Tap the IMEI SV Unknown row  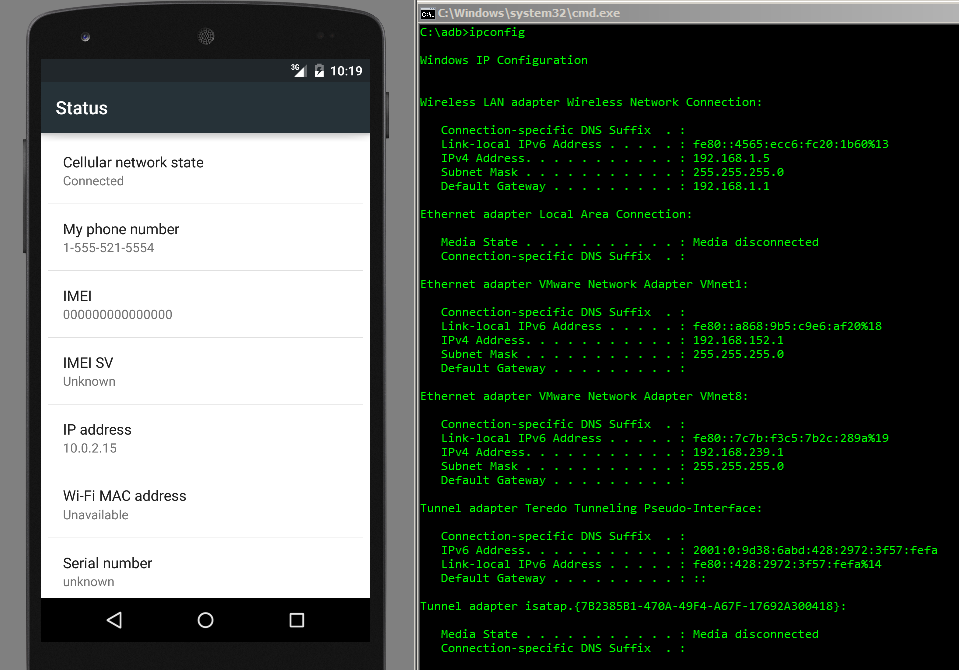pos(206,371)
